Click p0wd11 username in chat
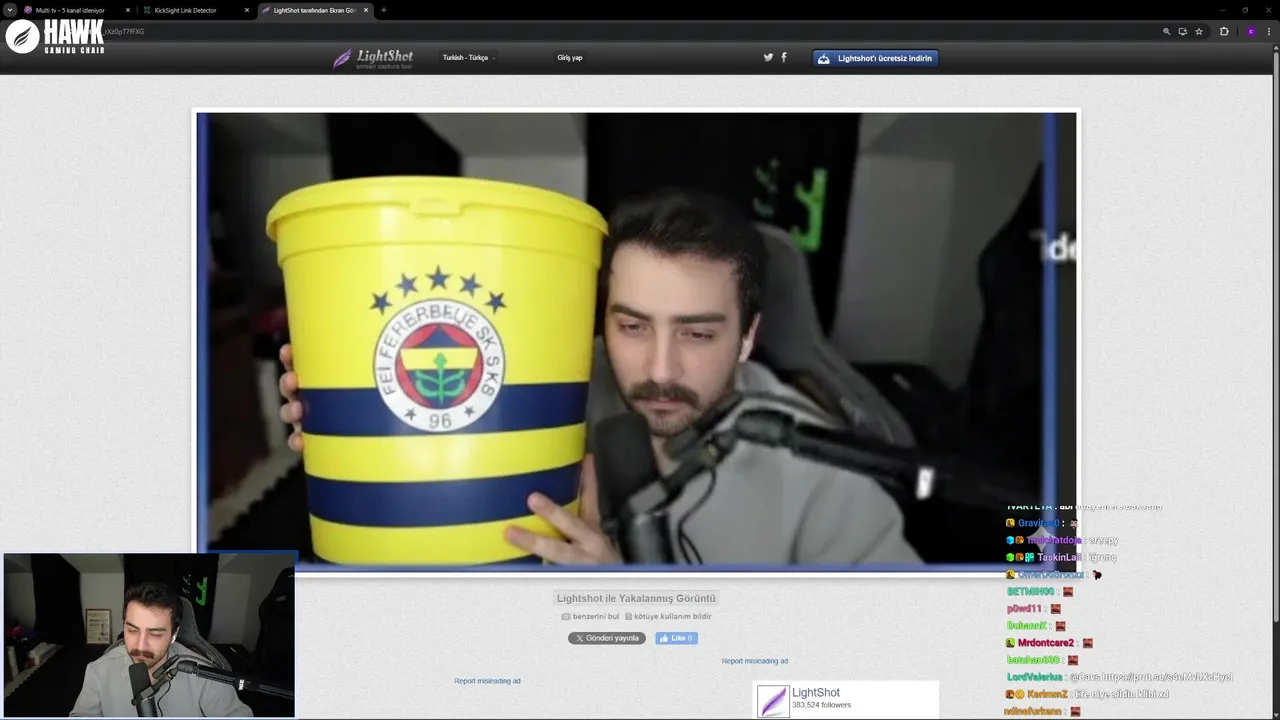 coord(1024,609)
